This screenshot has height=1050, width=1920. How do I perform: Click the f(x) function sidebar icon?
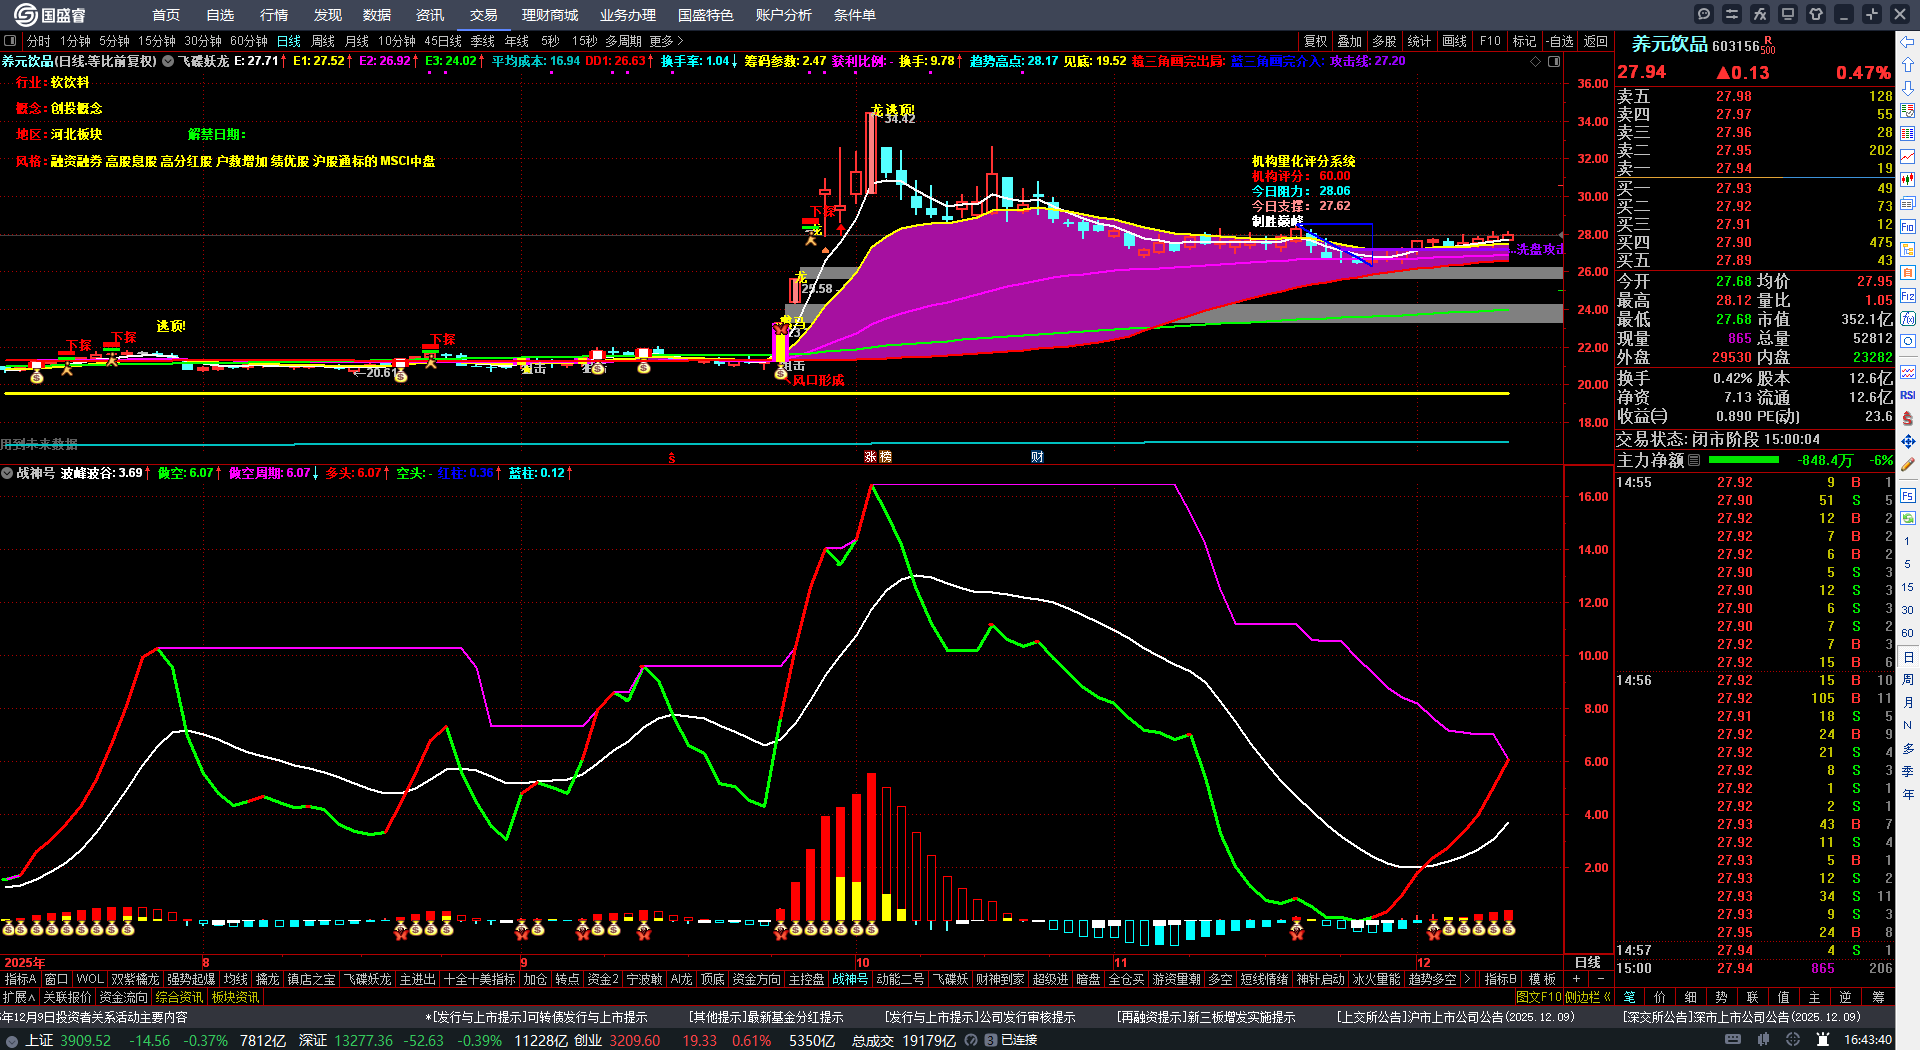(x=1908, y=319)
